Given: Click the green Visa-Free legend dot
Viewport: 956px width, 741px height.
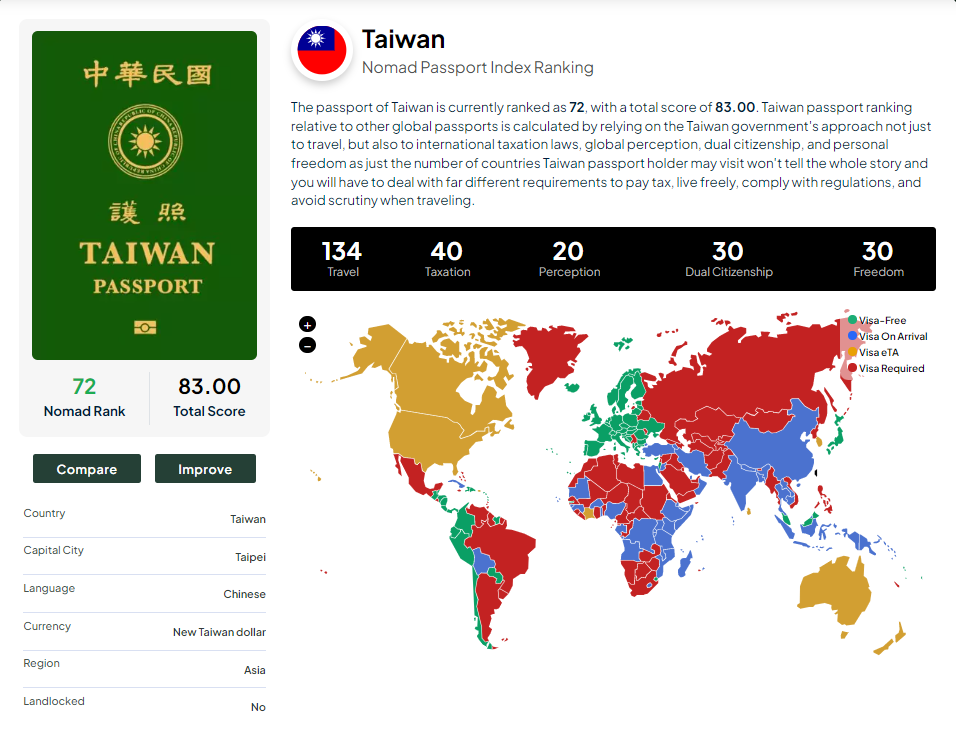Looking at the screenshot, I should 852,320.
